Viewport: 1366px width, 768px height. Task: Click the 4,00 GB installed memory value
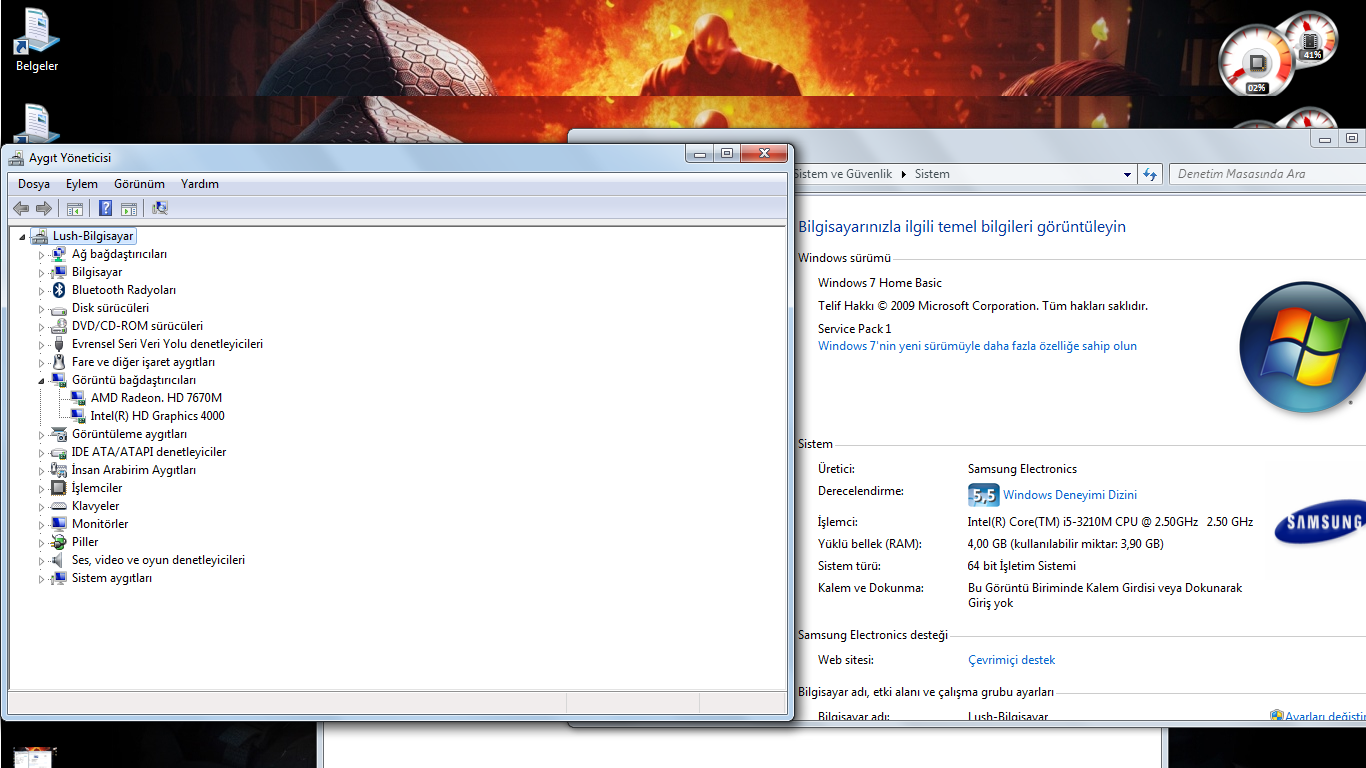tap(1066, 544)
